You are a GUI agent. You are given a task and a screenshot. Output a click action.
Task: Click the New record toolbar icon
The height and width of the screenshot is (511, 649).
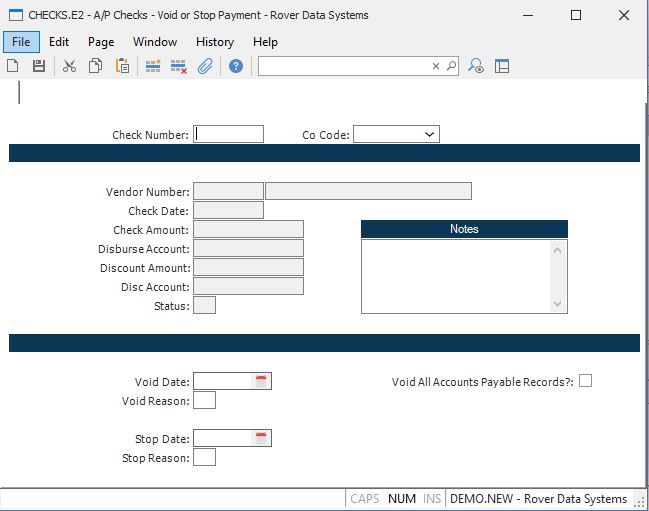(13, 66)
